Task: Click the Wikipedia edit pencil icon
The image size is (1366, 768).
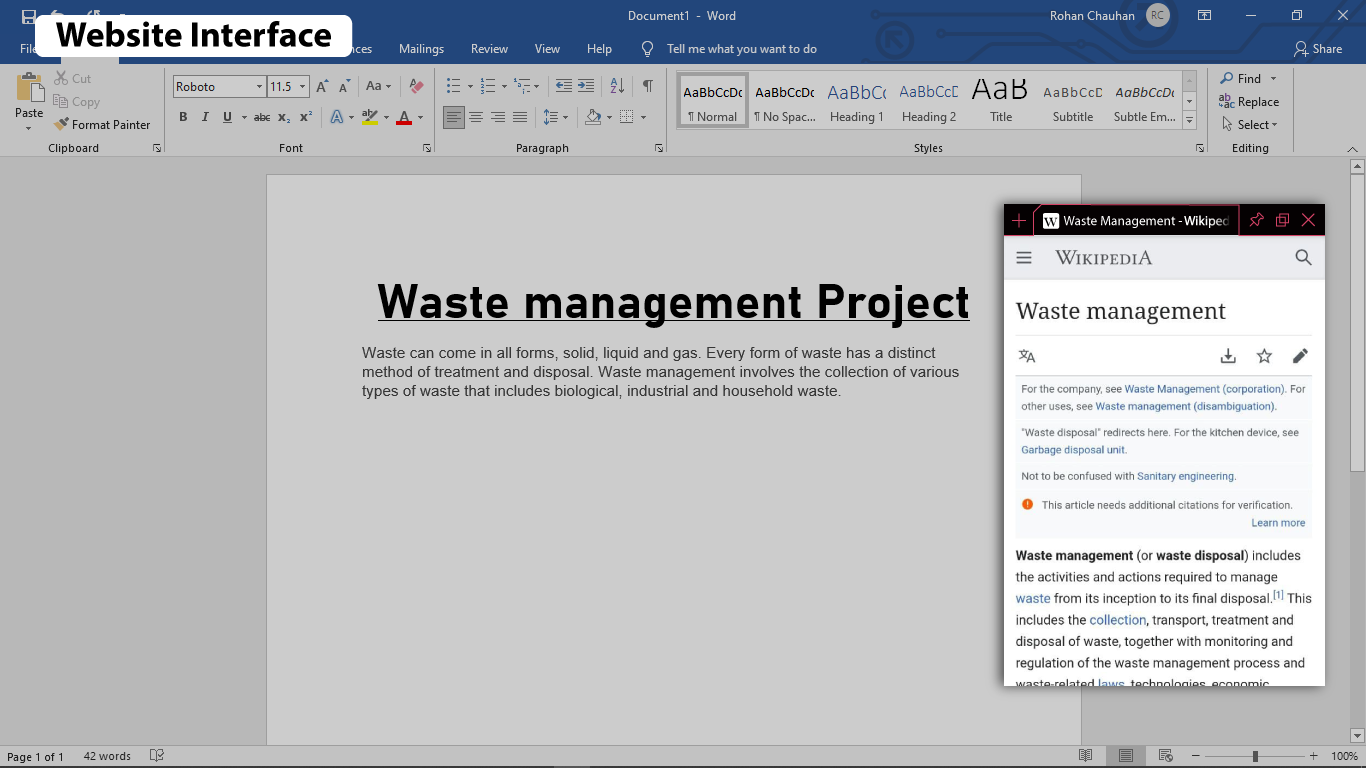Action: tap(1300, 356)
